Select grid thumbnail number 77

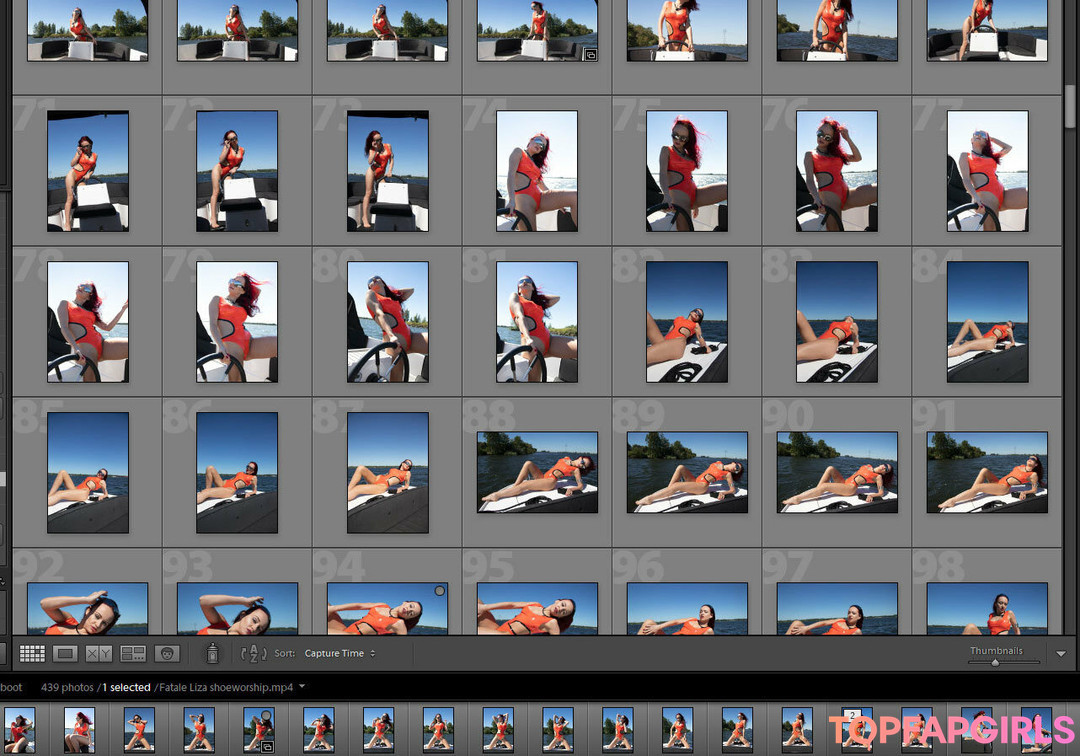pos(987,171)
